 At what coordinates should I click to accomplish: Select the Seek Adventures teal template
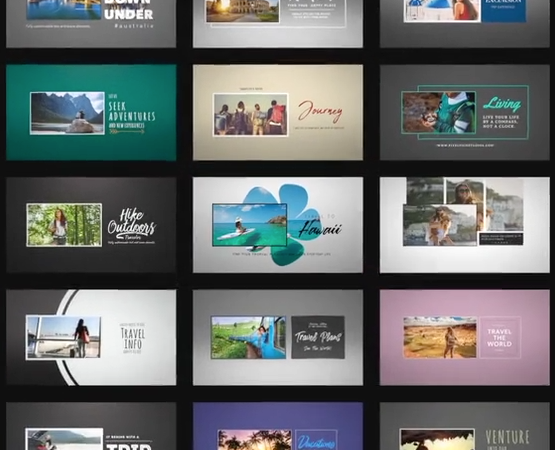(91, 112)
